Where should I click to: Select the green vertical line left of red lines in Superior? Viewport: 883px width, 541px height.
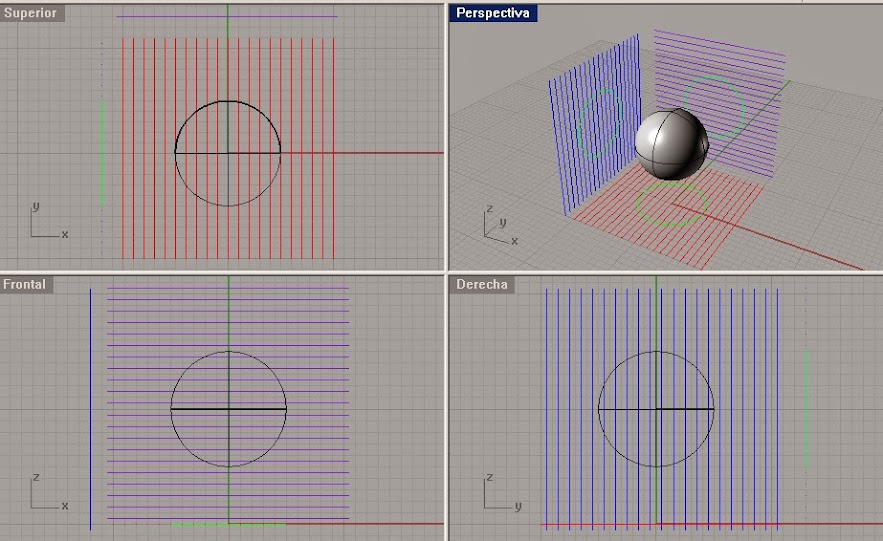pos(102,153)
